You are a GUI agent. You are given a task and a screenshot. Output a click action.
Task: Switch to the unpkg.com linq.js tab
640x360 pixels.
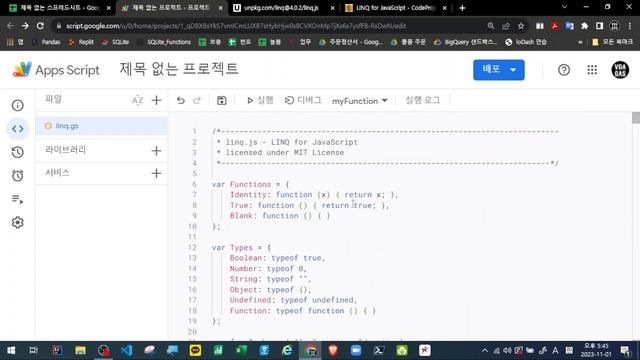point(281,8)
